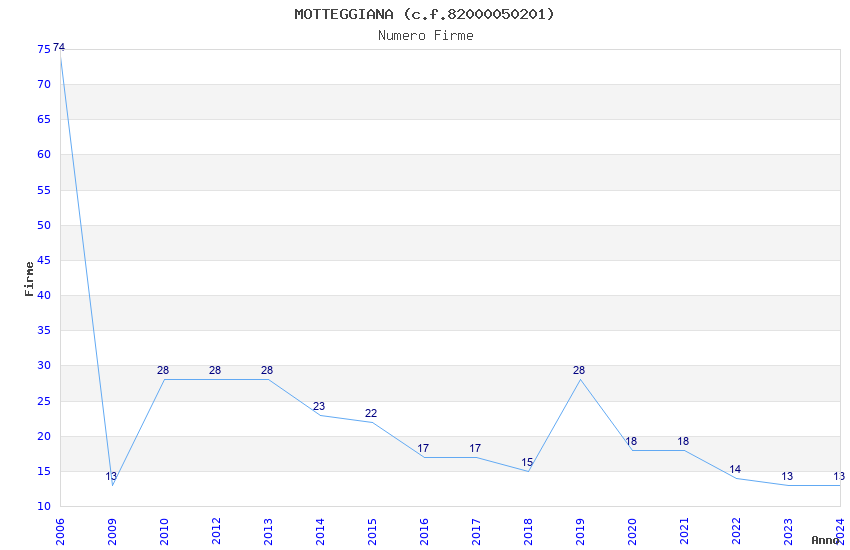This screenshot has height=550, width=850.
Task: Select the data label "74" at the peak
Action: coord(59,48)
